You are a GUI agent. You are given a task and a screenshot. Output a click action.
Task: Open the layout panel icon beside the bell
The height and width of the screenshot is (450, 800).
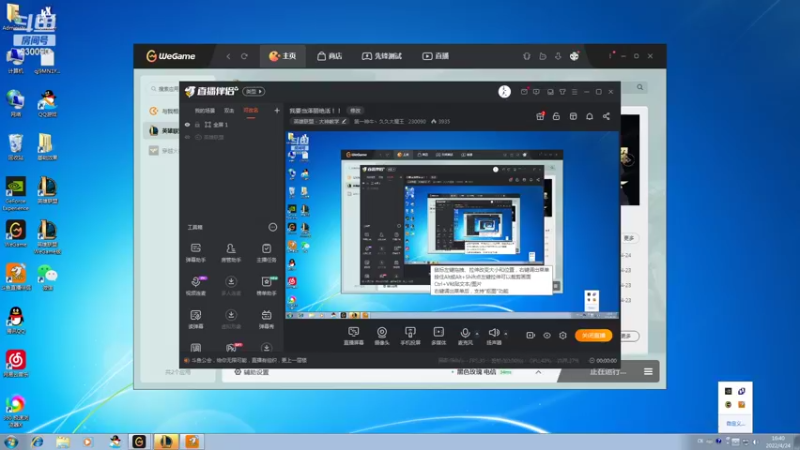573,116
